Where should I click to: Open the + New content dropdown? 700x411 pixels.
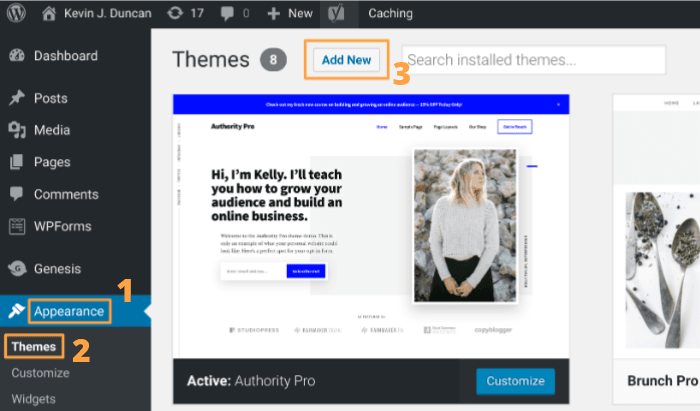coord(290,14)
